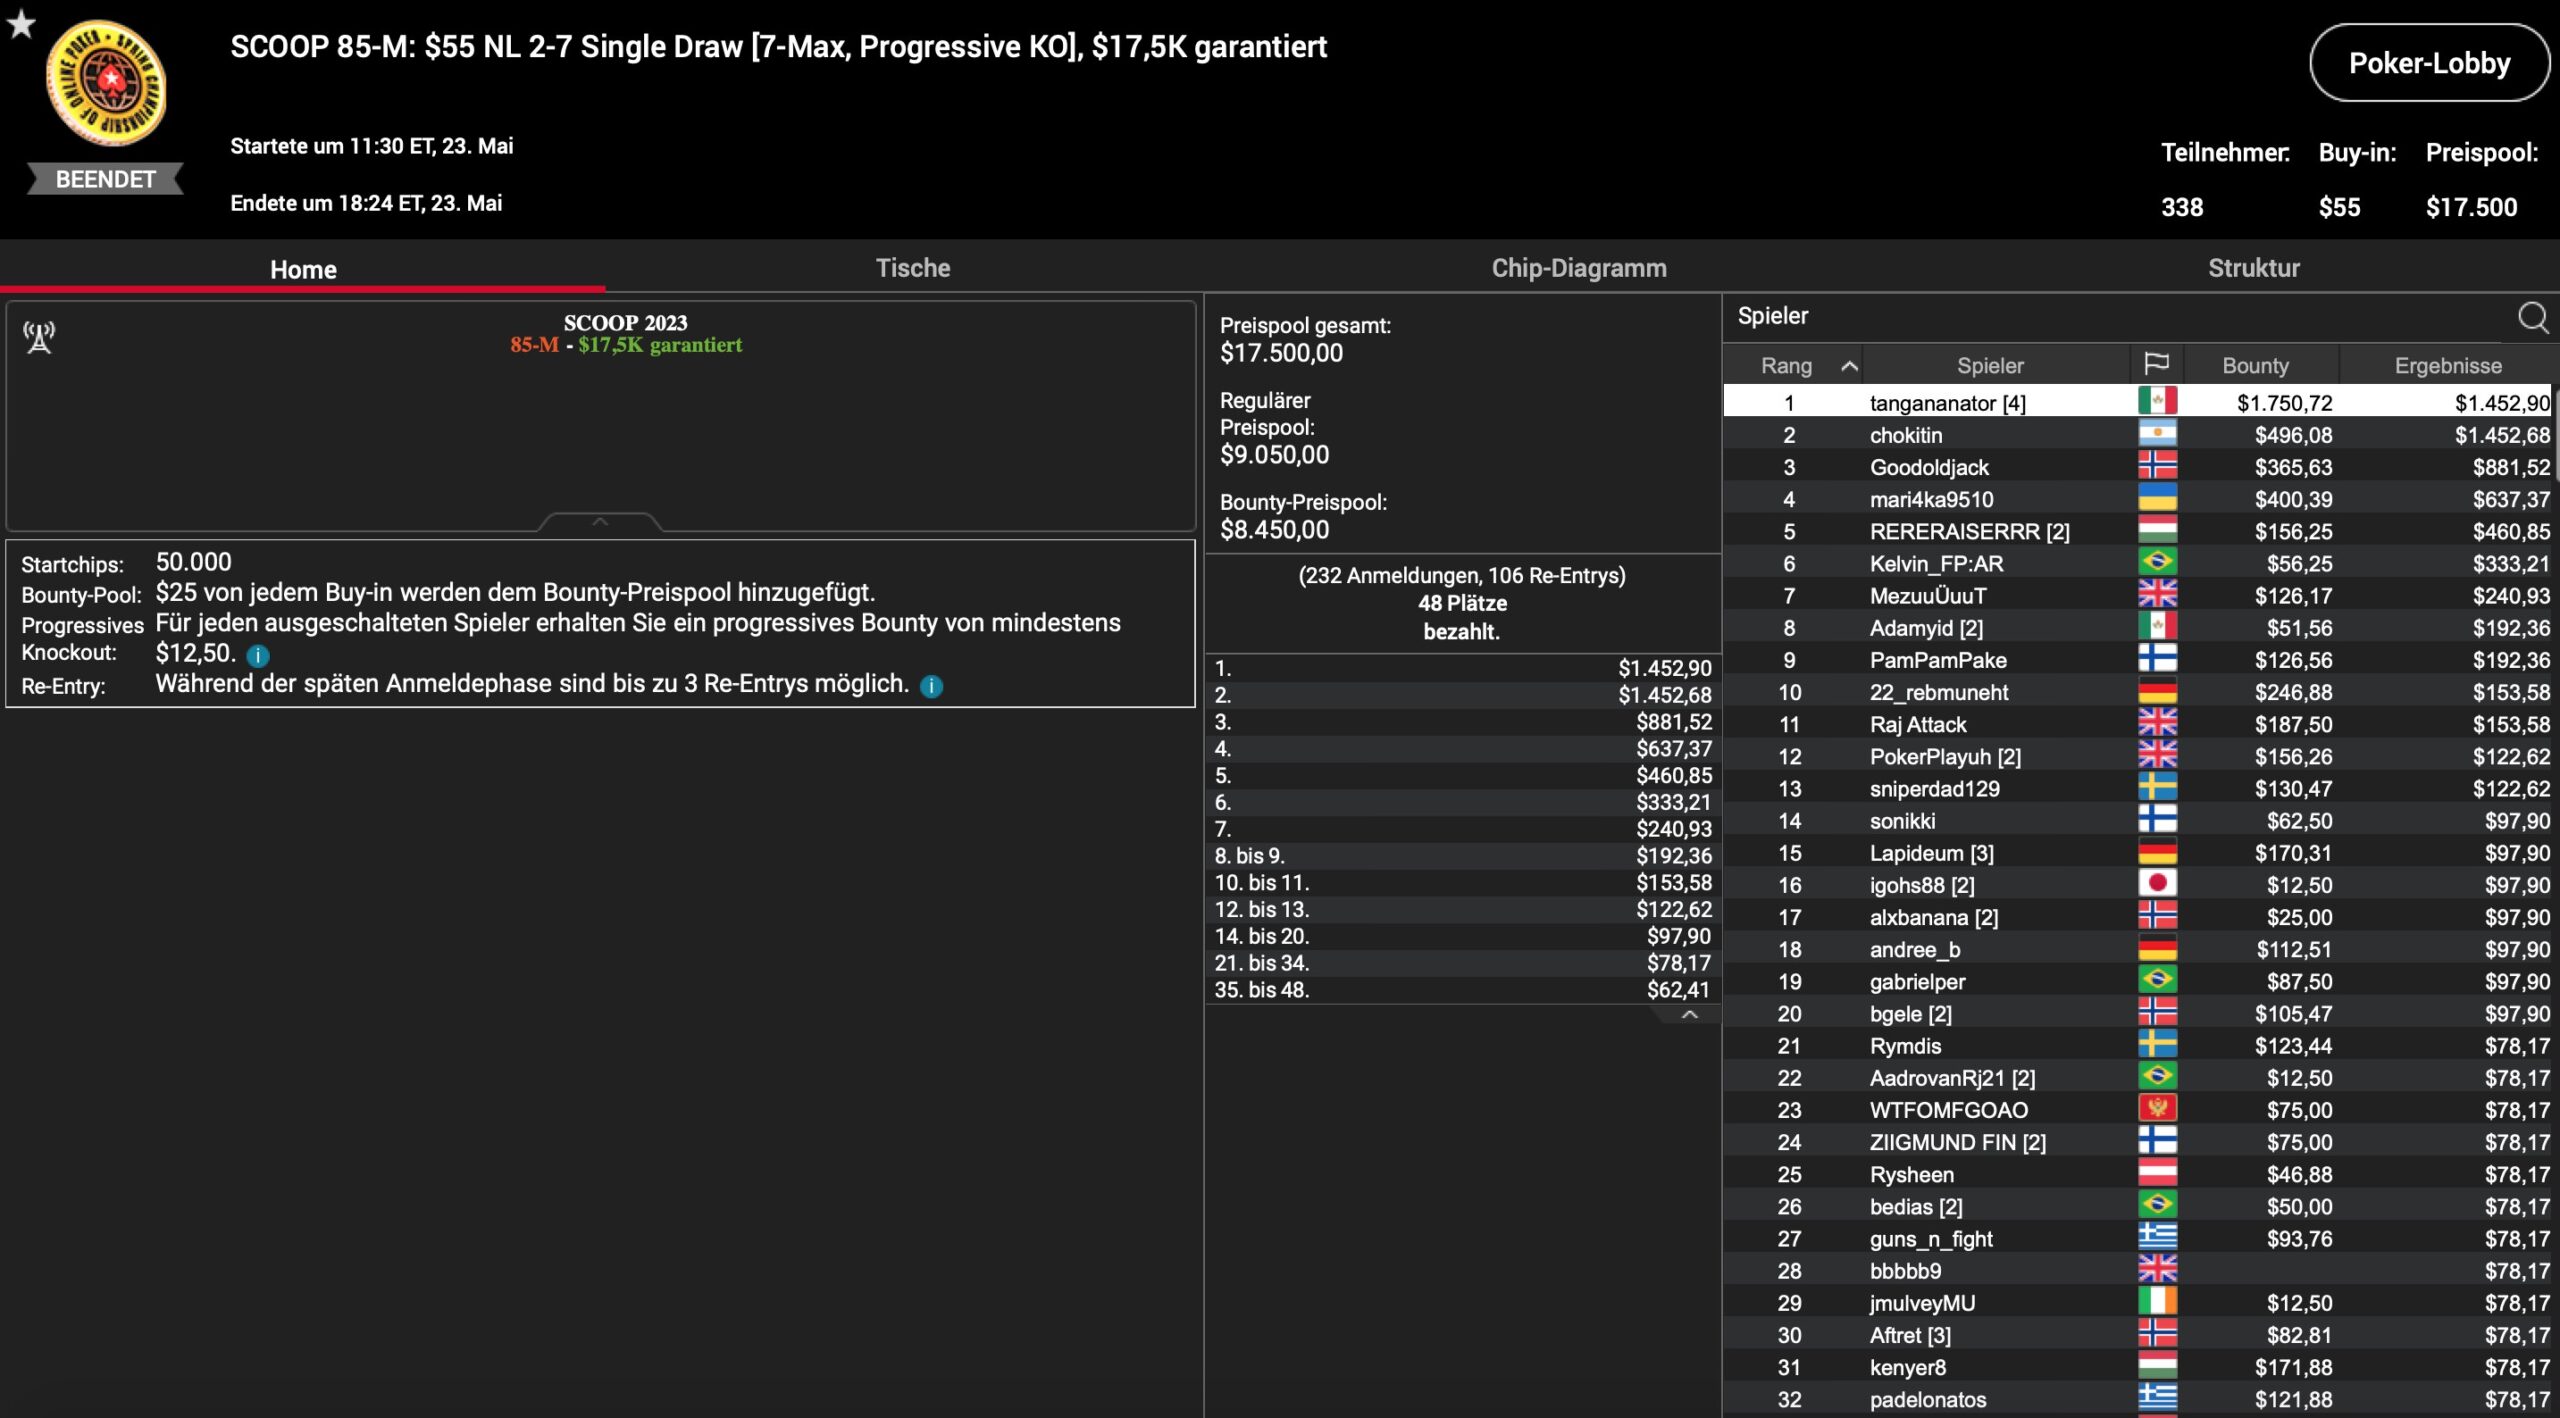Click info icon next to $12,50 bounty
The width and height of the screenshot is (2560, 1418).
(x=258, y=656)
